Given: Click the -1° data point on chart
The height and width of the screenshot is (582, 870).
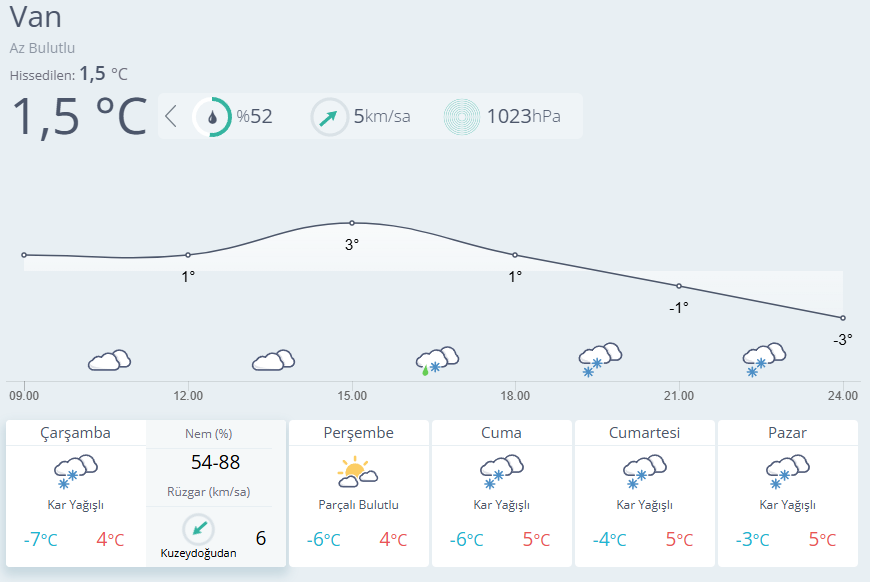Looking at the screenshot, I should [x=679, y=286].
